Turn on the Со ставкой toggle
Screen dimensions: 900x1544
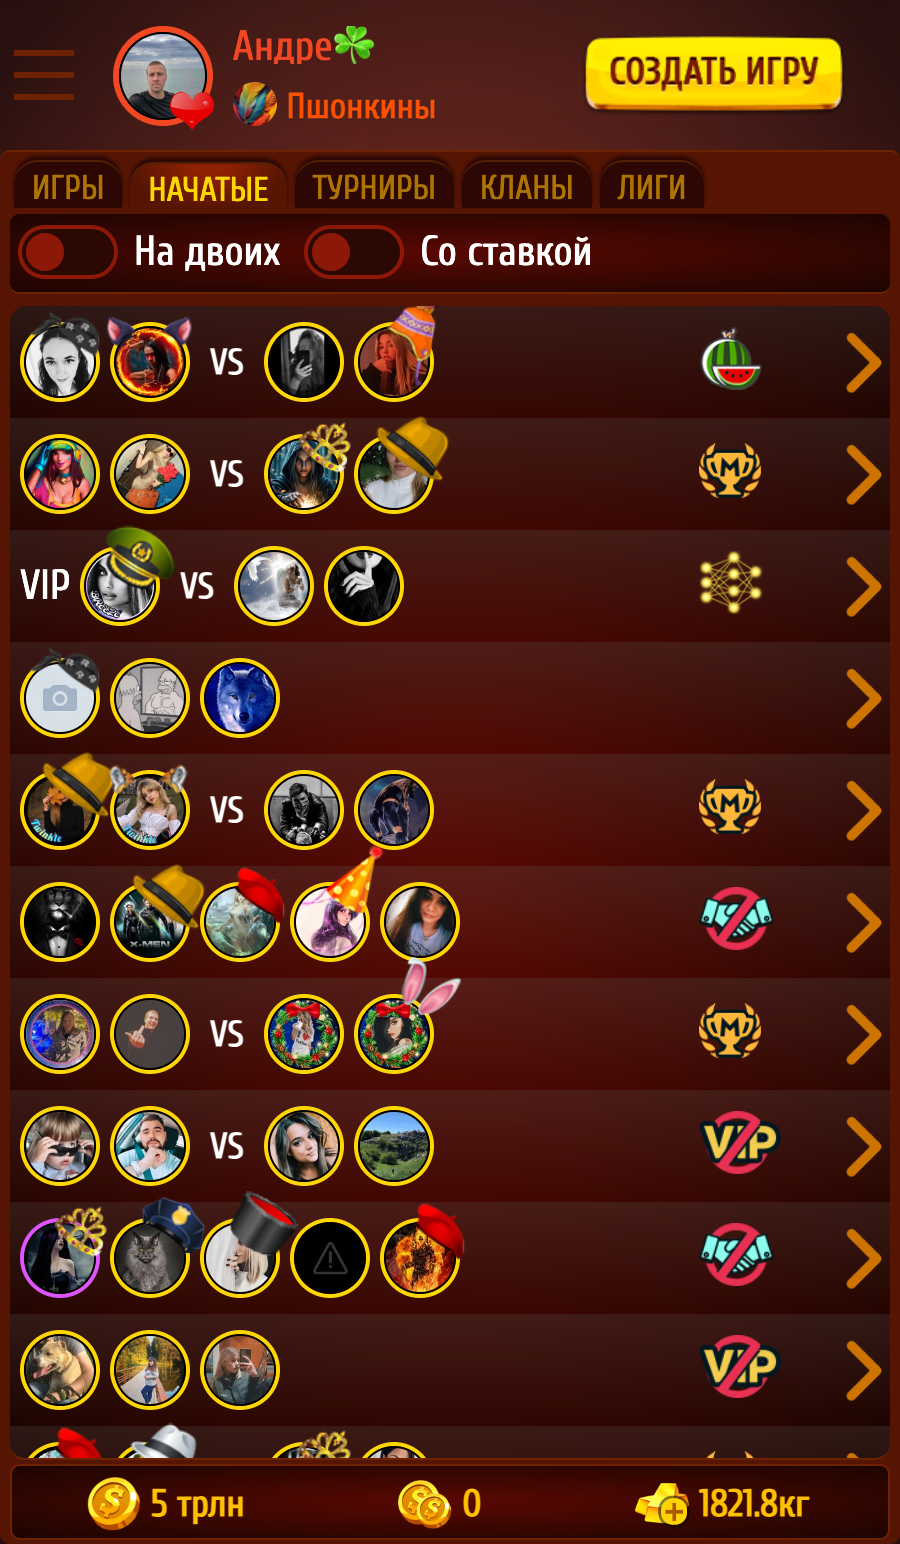pos(354,252)
